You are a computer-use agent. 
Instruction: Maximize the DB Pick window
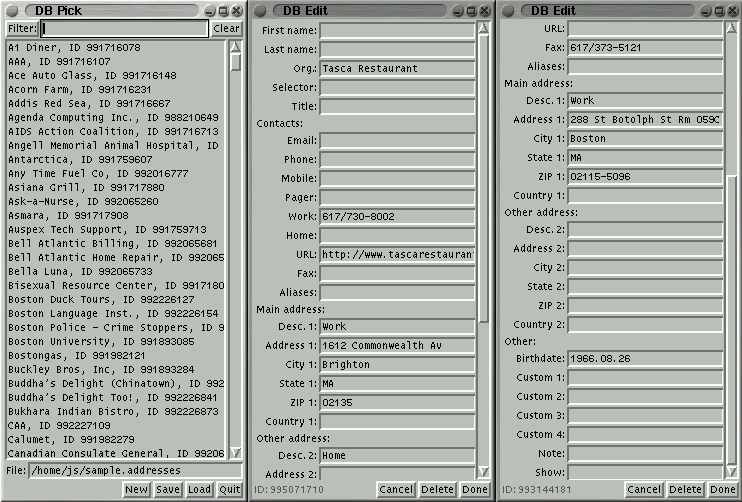223,10
